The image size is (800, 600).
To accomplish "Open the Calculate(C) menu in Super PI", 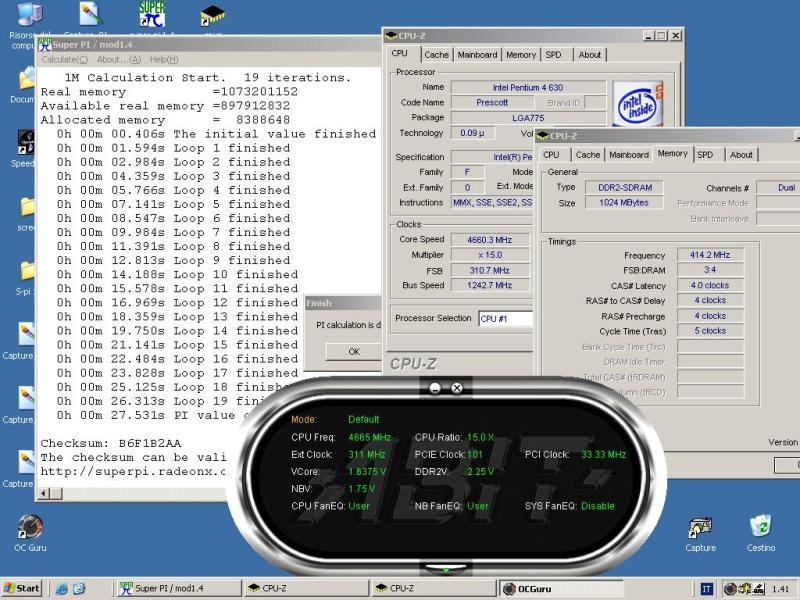I will point(64,60).
